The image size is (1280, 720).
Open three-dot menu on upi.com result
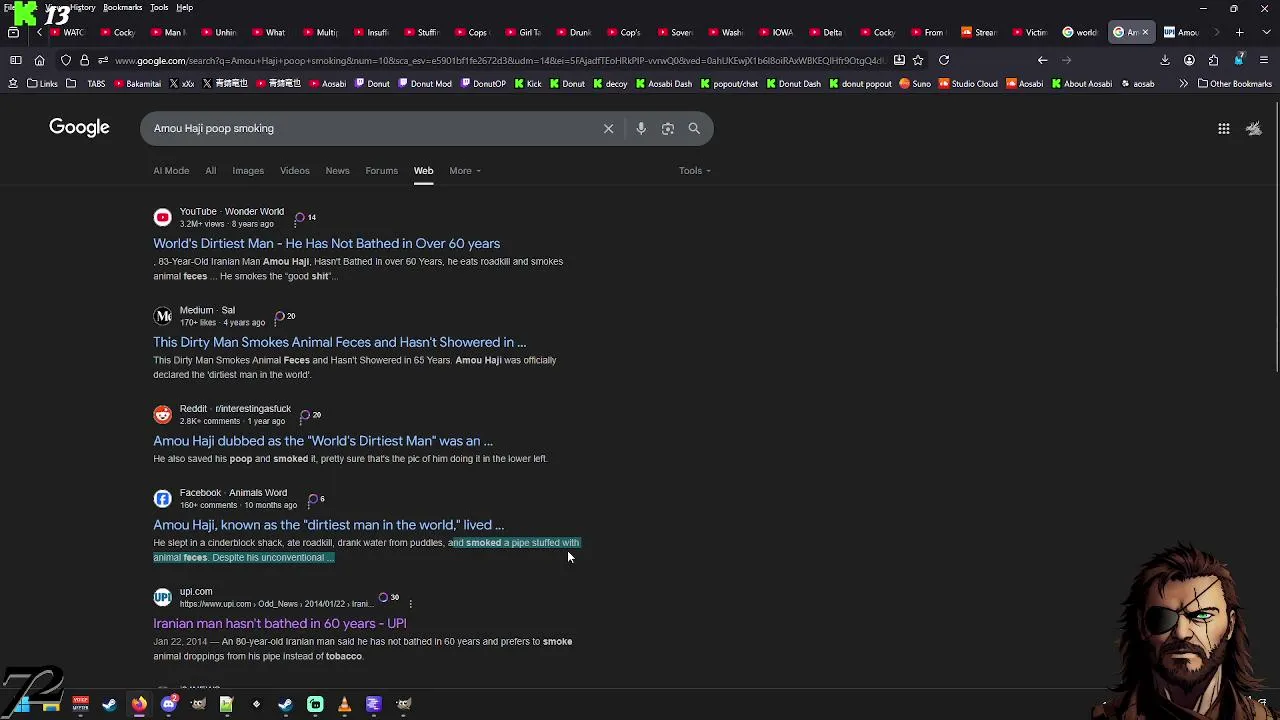tap(410, 603)
